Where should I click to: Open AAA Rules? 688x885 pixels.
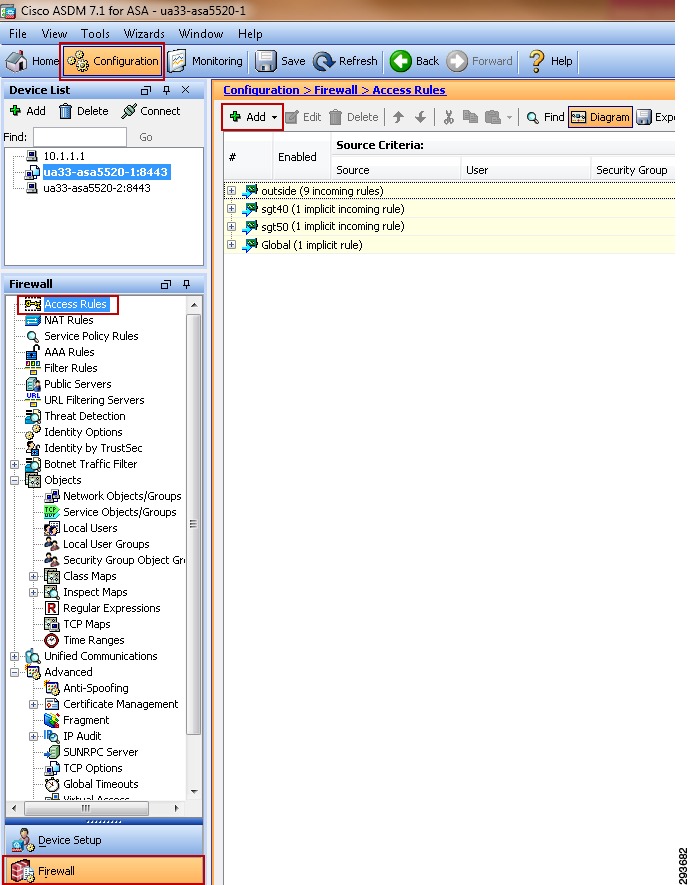click(x=69, y=352)
